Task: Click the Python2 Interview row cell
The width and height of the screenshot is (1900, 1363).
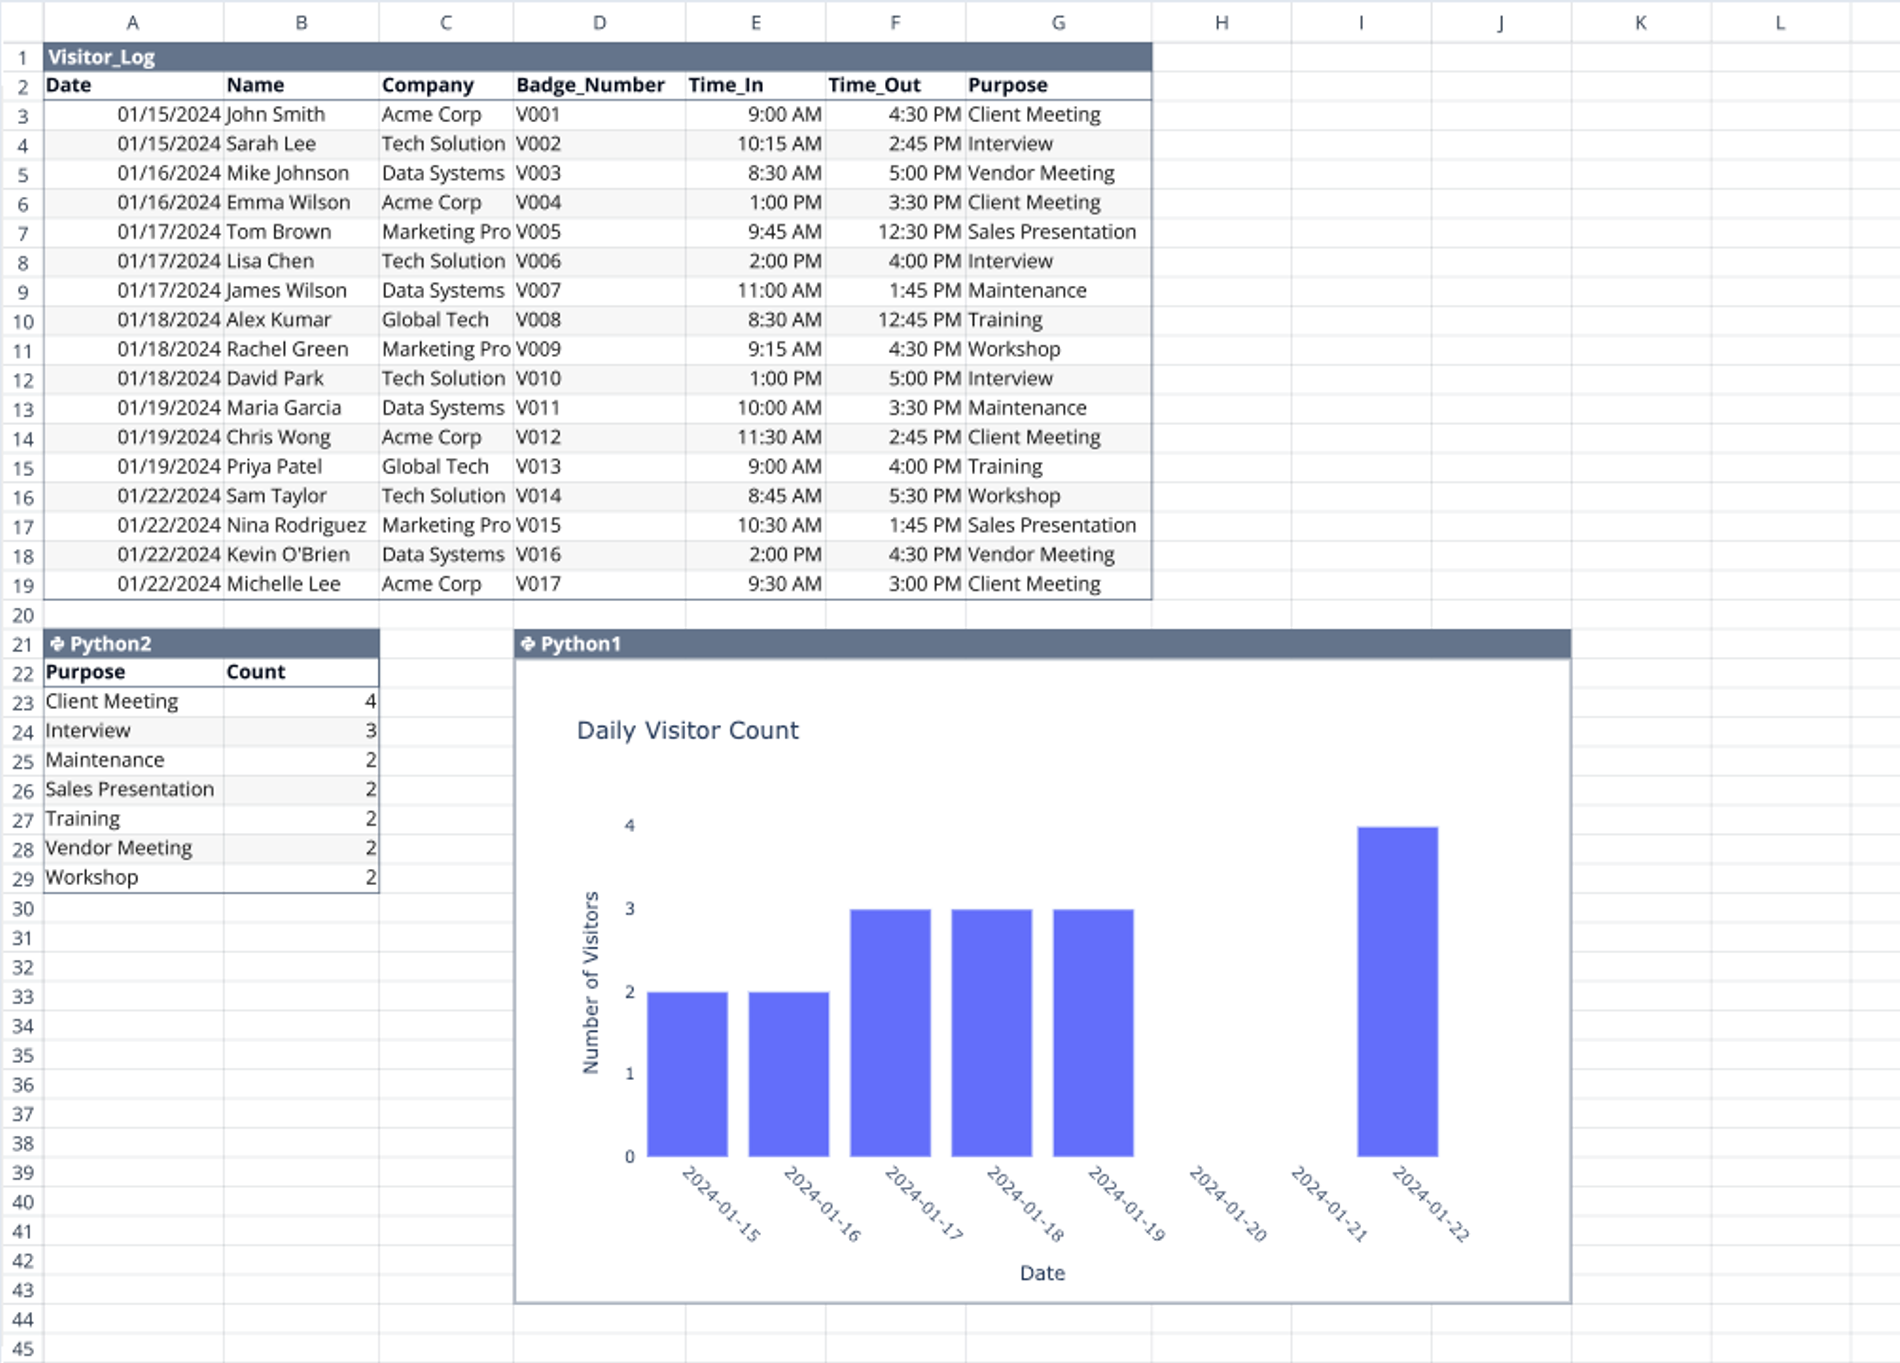Action: tap(133, 731)
